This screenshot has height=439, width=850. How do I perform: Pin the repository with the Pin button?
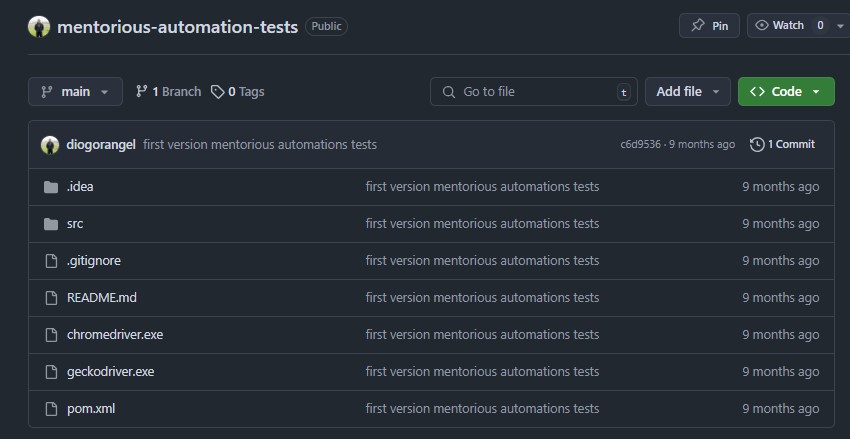pyautogui.click(x=708, y=26)
